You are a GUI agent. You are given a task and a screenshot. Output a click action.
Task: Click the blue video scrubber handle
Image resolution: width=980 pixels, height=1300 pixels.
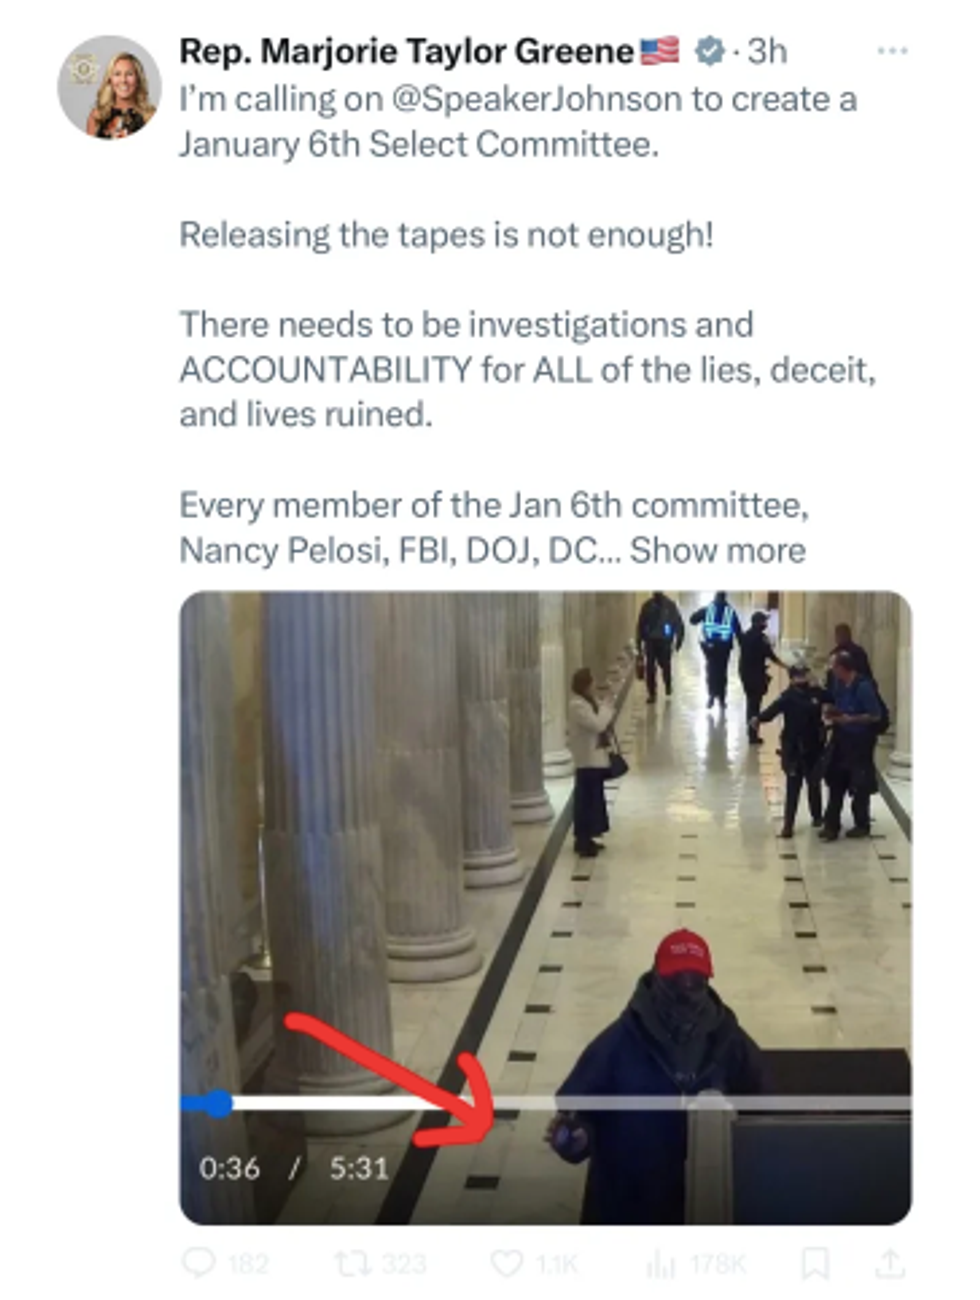(217, 1103)
